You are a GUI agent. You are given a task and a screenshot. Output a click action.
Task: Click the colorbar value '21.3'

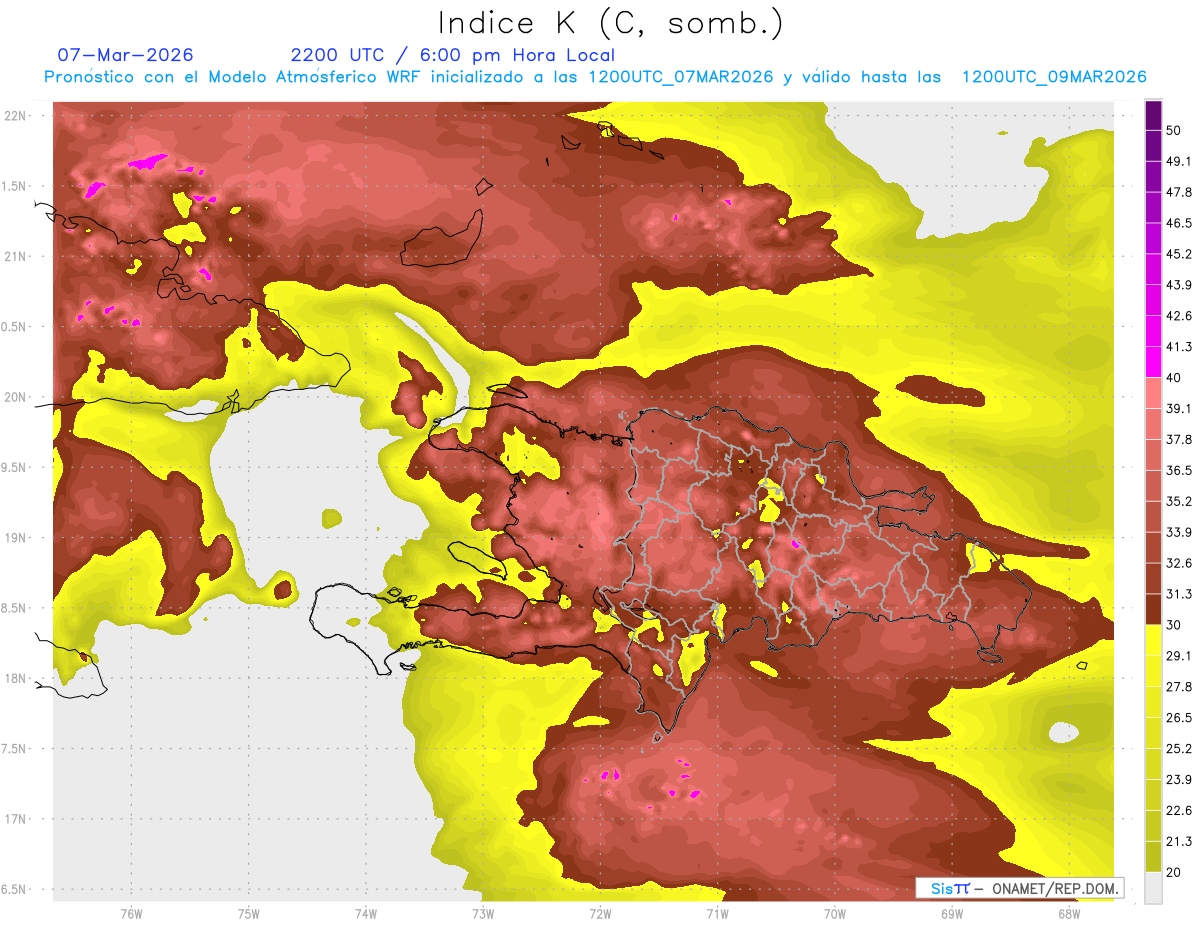pyautogui.click(x=1179, y=841)
